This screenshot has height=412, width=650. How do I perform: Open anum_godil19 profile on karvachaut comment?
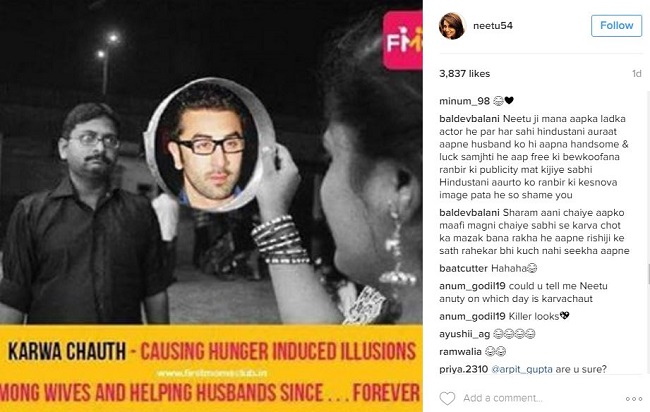point(472,286)
